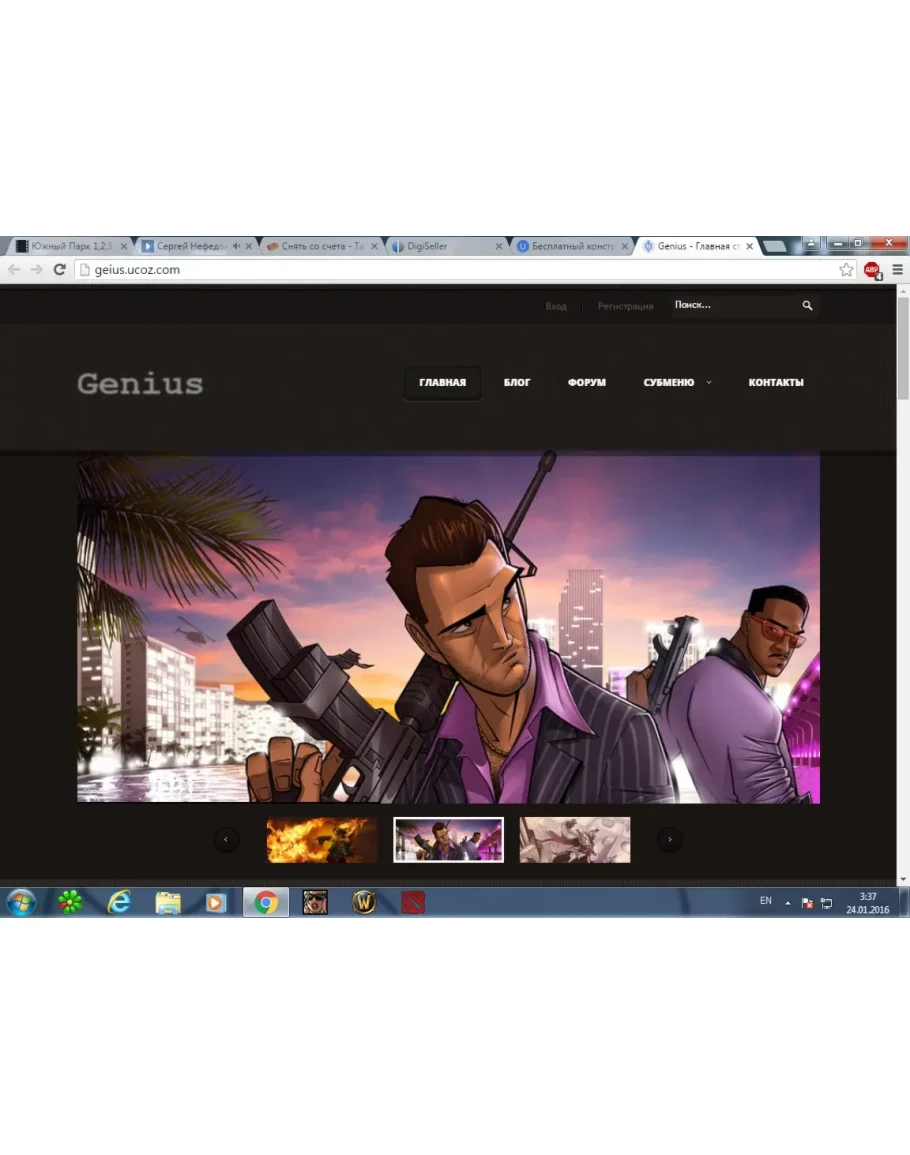Image resolution: width=910 pixels, height=1155 pixels.
Task: Go to the БЛОГ menu item
Action: point(517,383)
